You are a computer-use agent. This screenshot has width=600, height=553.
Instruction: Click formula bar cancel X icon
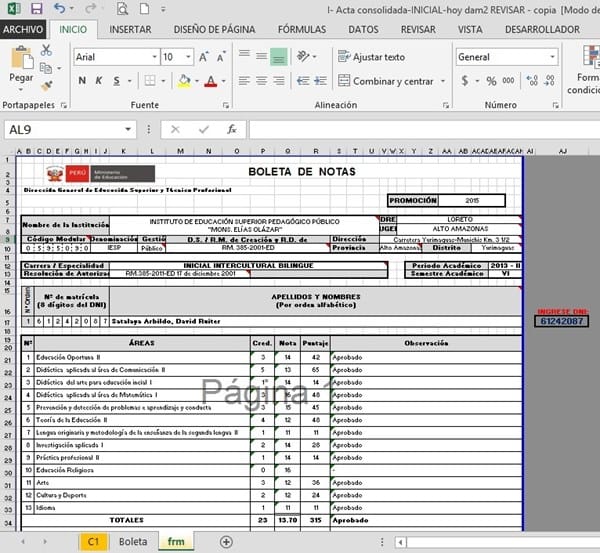pos(175,129)
